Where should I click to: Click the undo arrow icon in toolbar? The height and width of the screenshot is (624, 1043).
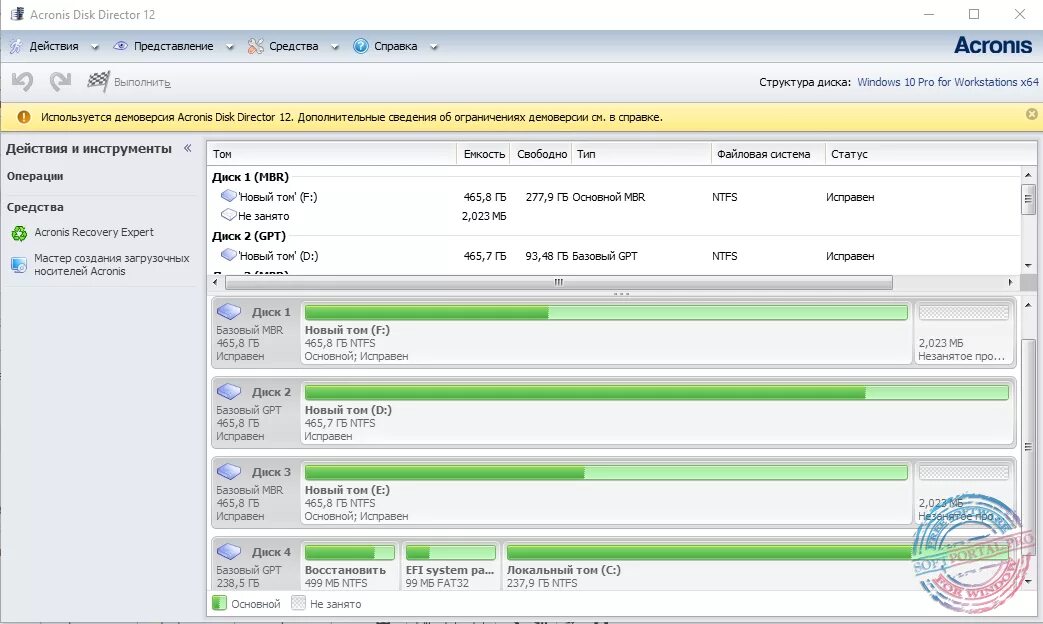(x=22, y=82)
